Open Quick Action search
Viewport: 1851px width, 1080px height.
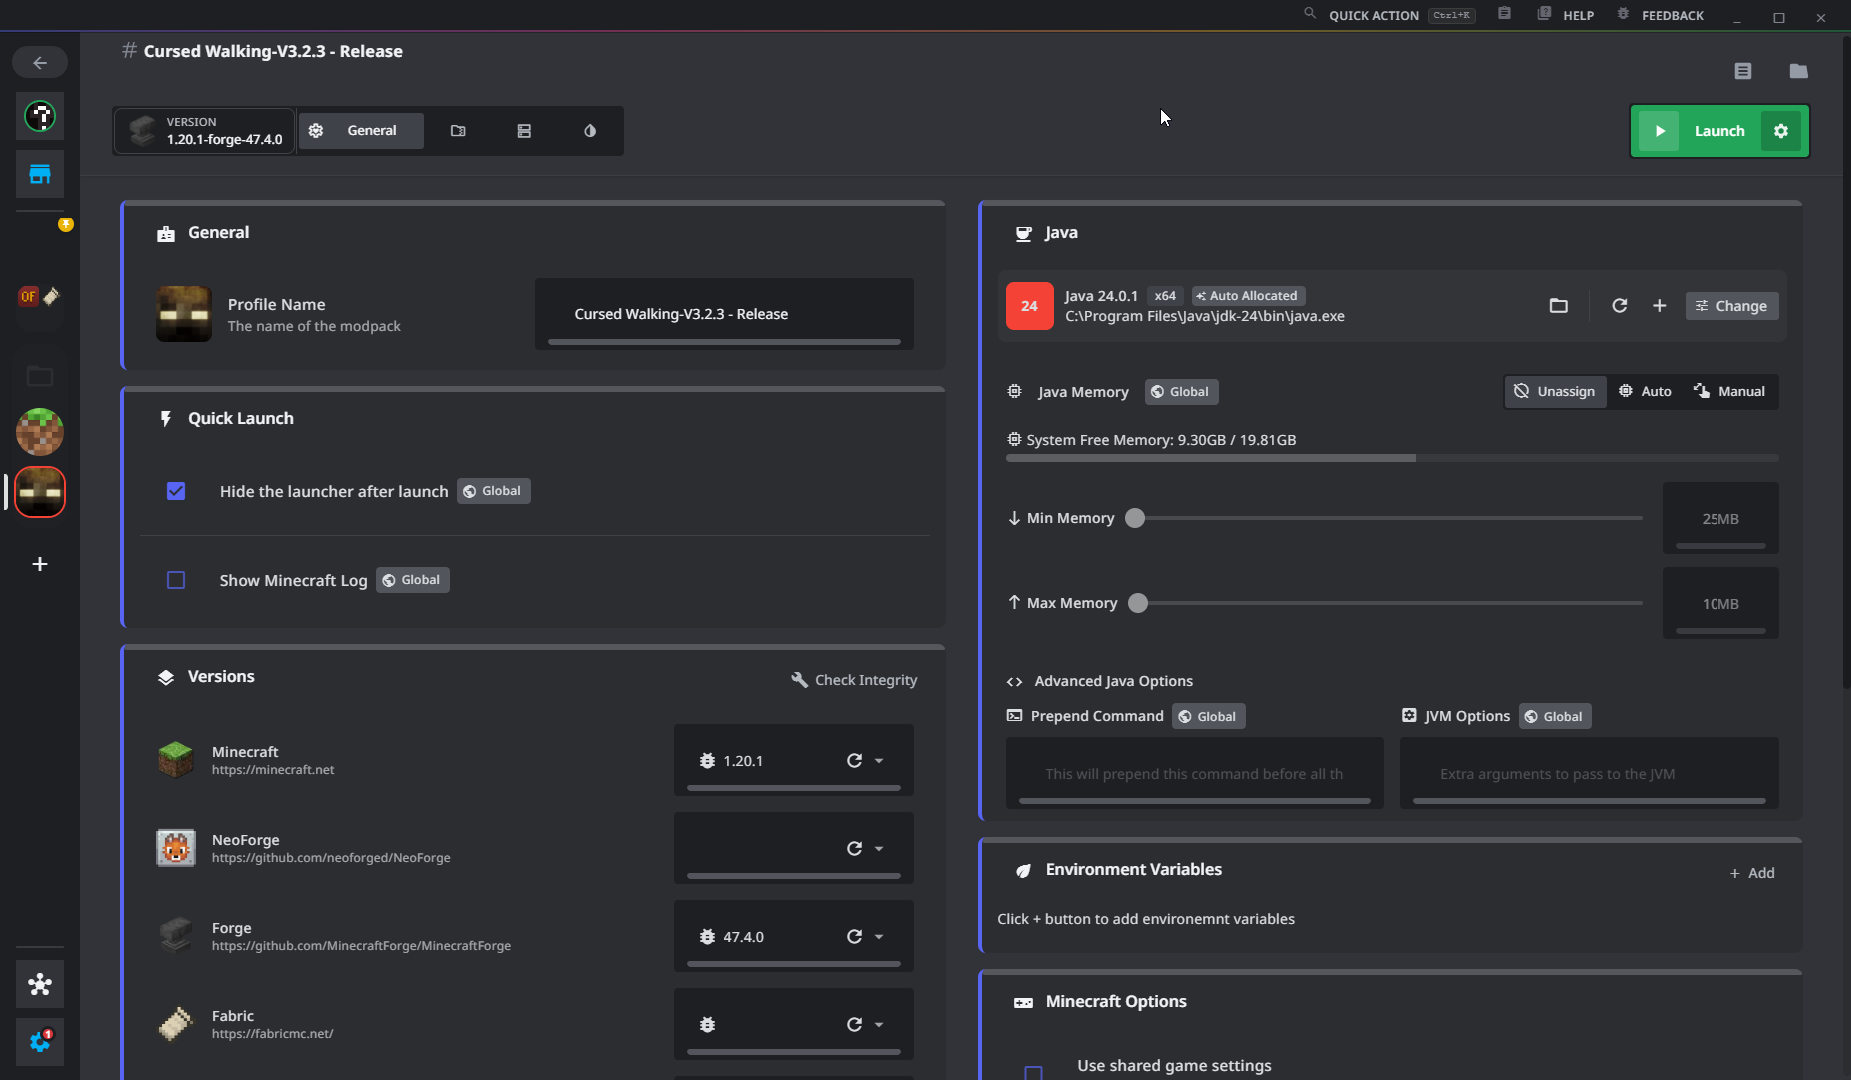pos(1389,15)
